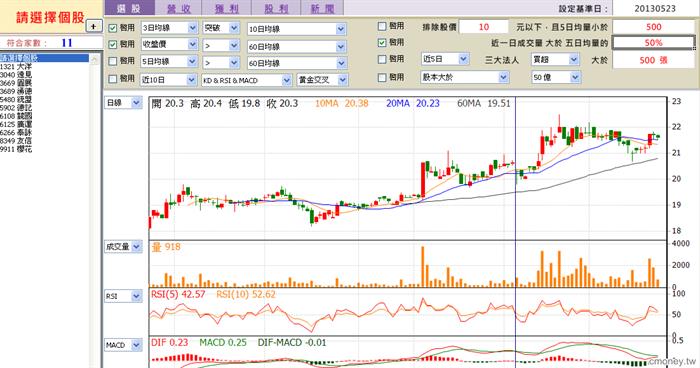700x368 pixels.
Task: Open the RSI indicator dropdown
Action: (123, 296)
